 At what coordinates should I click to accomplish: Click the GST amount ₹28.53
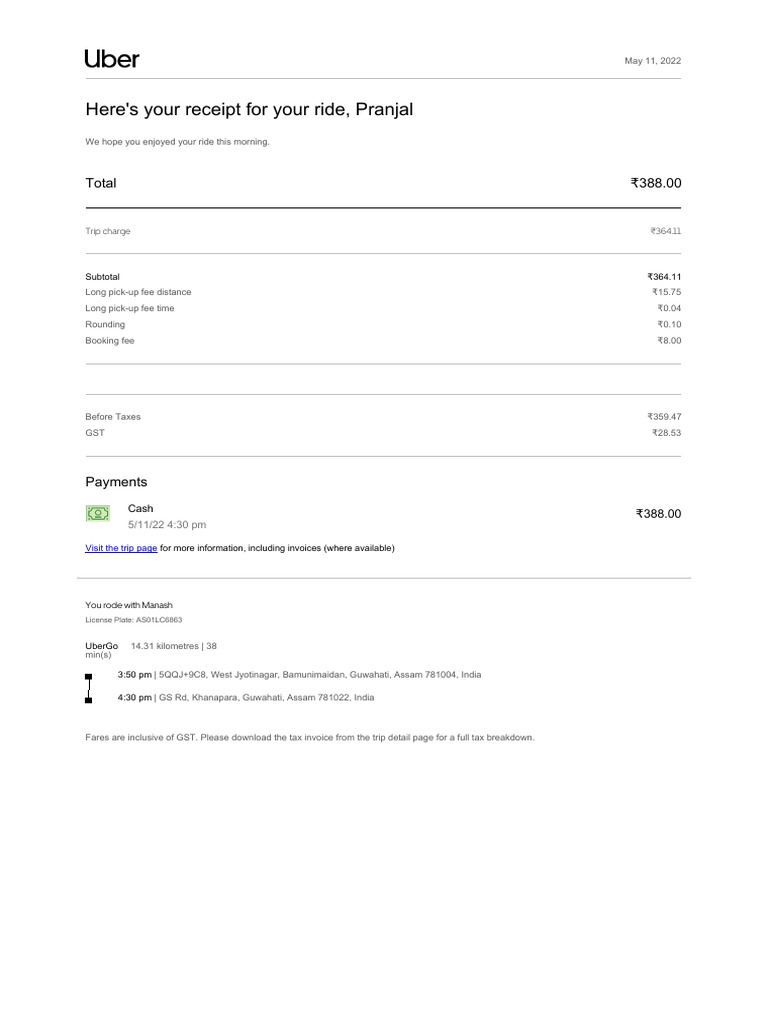(666, 433)
